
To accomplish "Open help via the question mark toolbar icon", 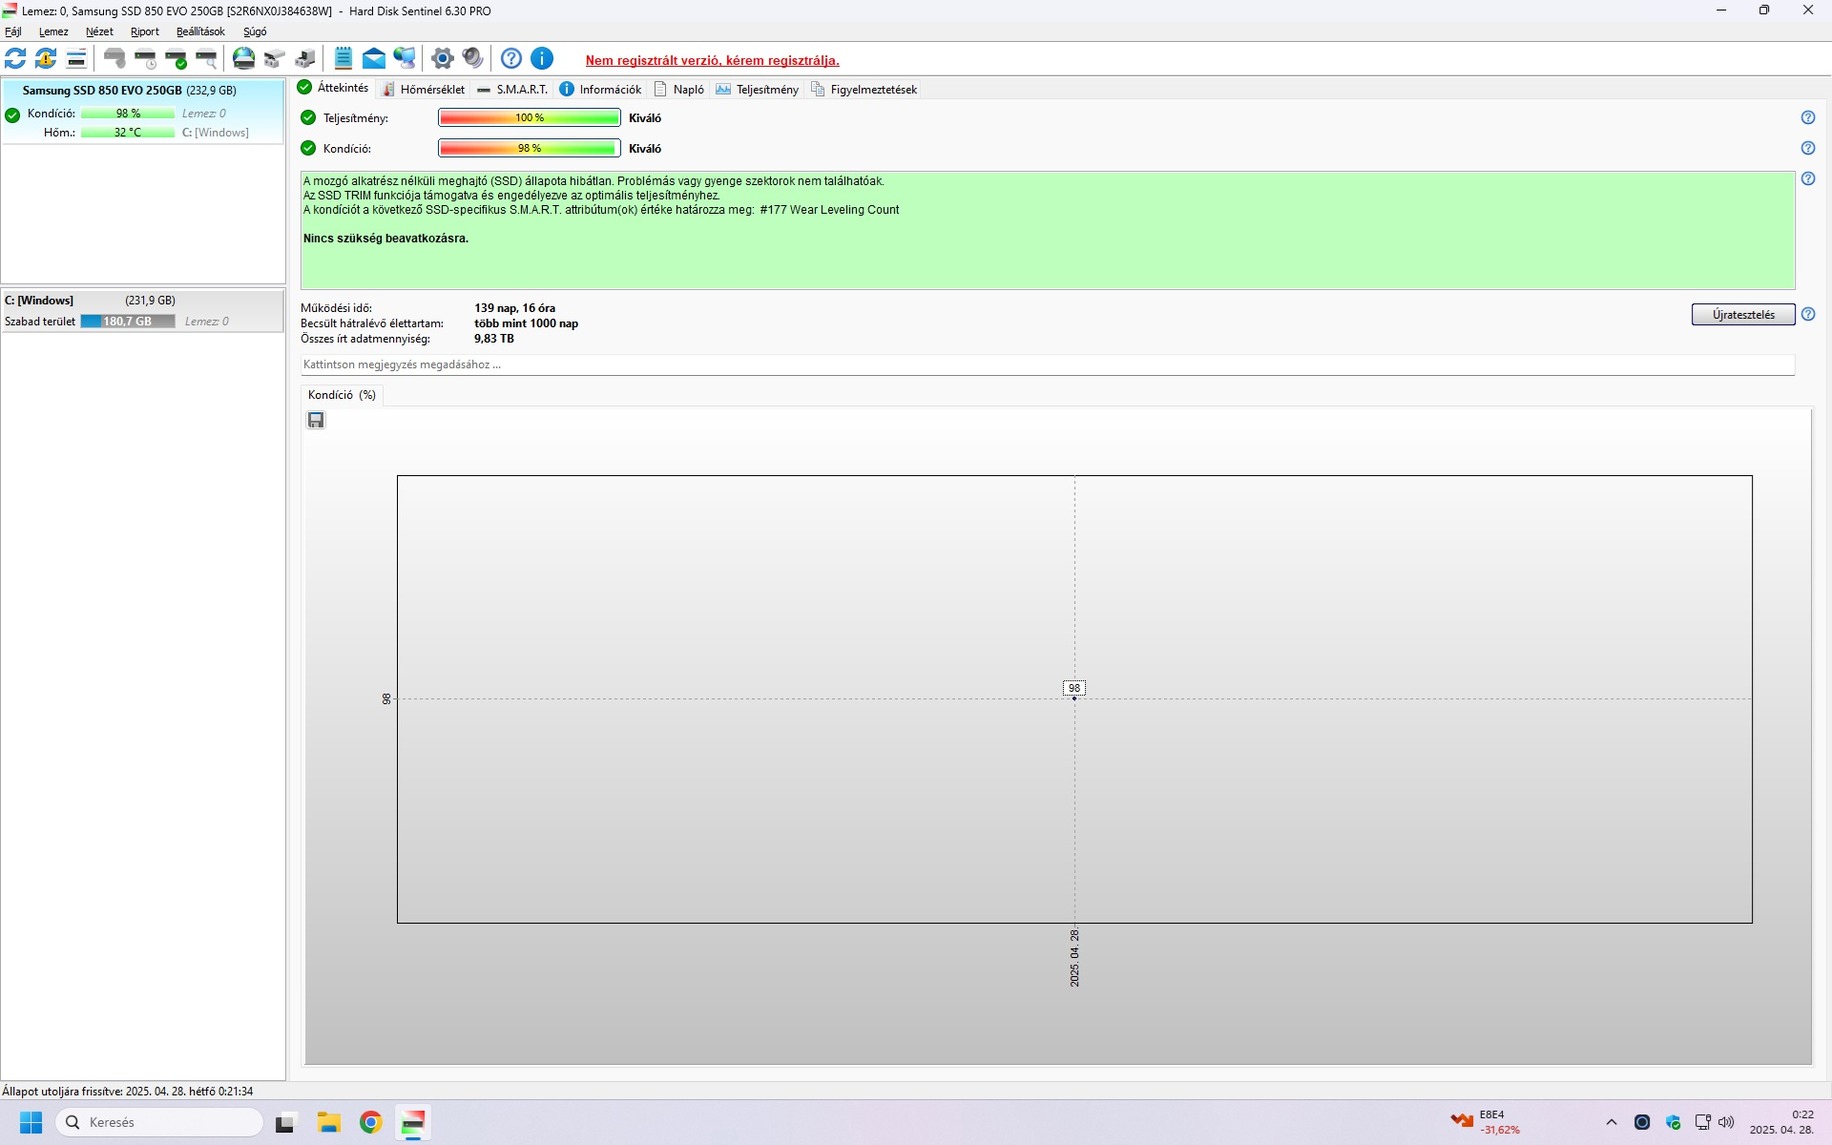I will 511,58.
